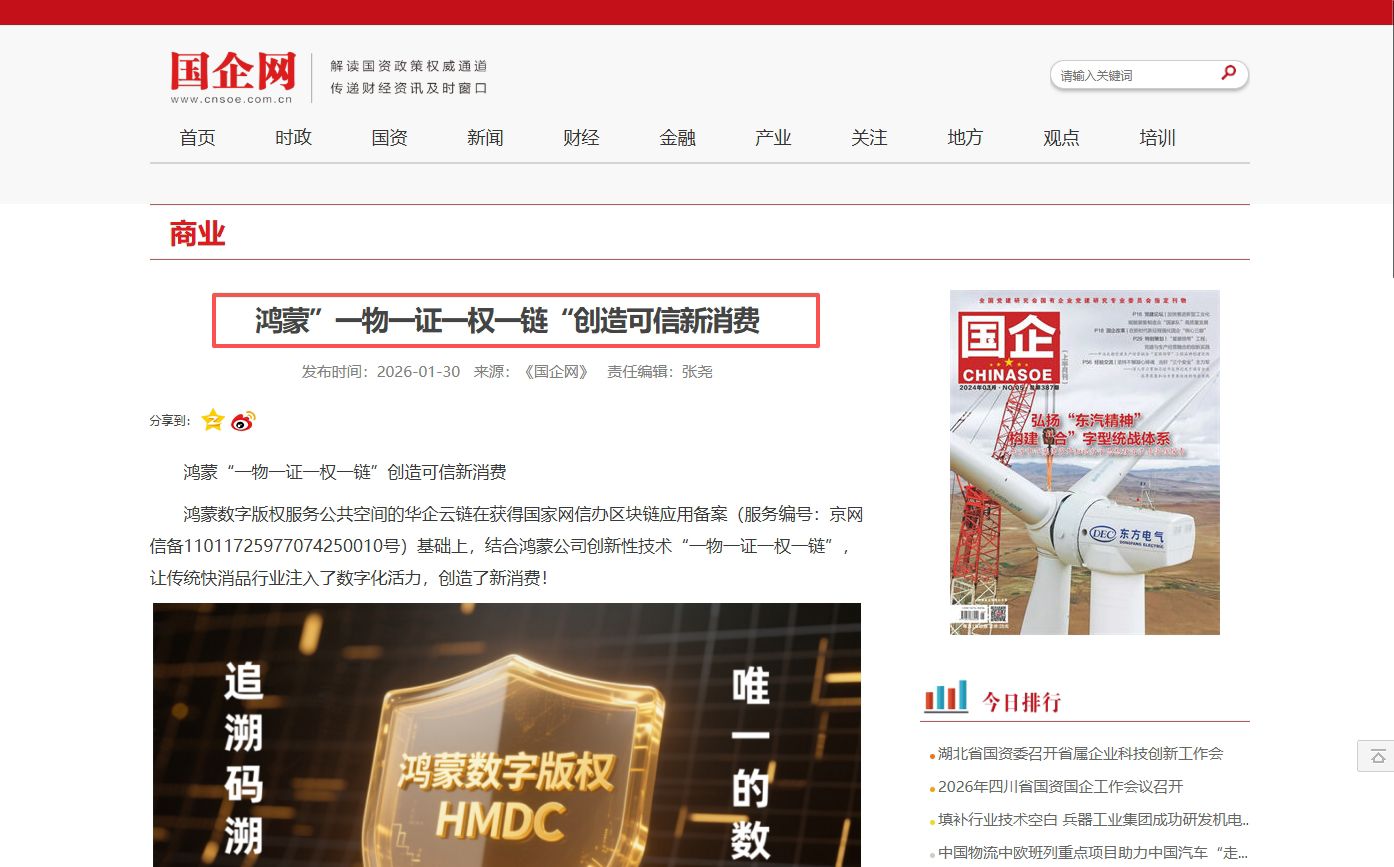The width and height of the screenshot is (1394, 867).
Task: Click the 国企网 site logo
Action: pos(233,77)
